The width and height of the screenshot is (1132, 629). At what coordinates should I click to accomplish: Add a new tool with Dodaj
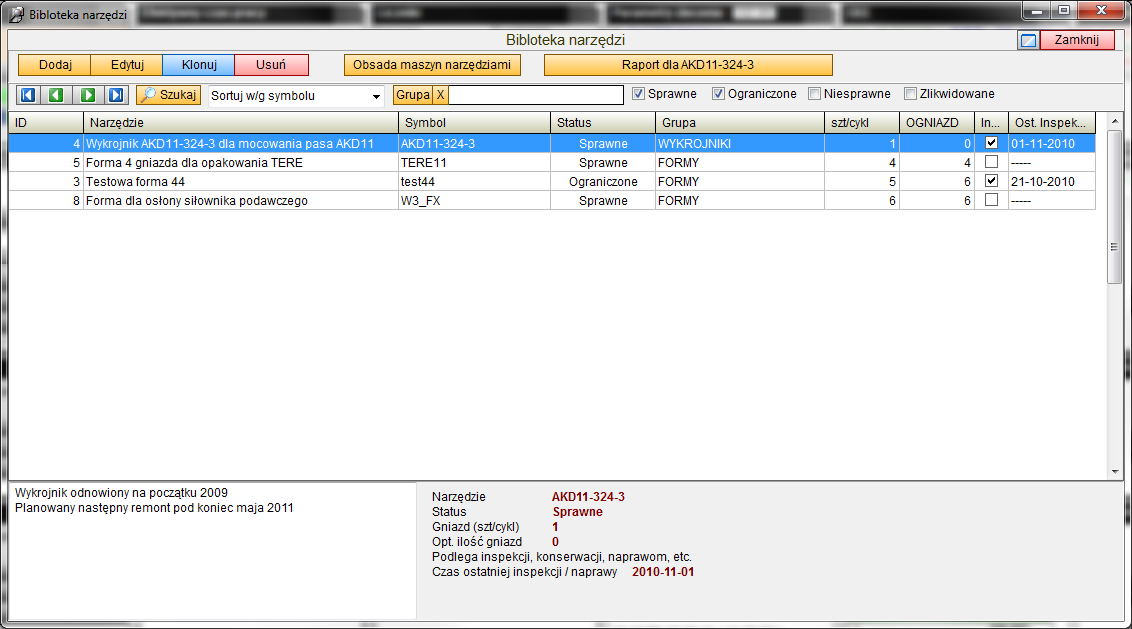pyautogui.click(x=55, y=65)
